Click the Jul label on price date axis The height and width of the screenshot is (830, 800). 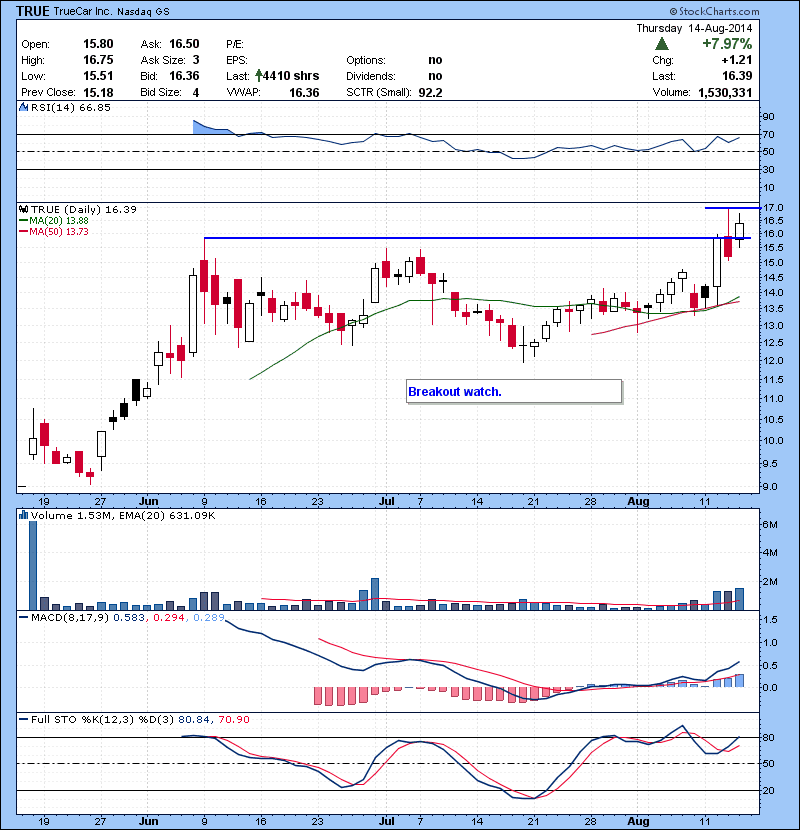click(386, 501)
